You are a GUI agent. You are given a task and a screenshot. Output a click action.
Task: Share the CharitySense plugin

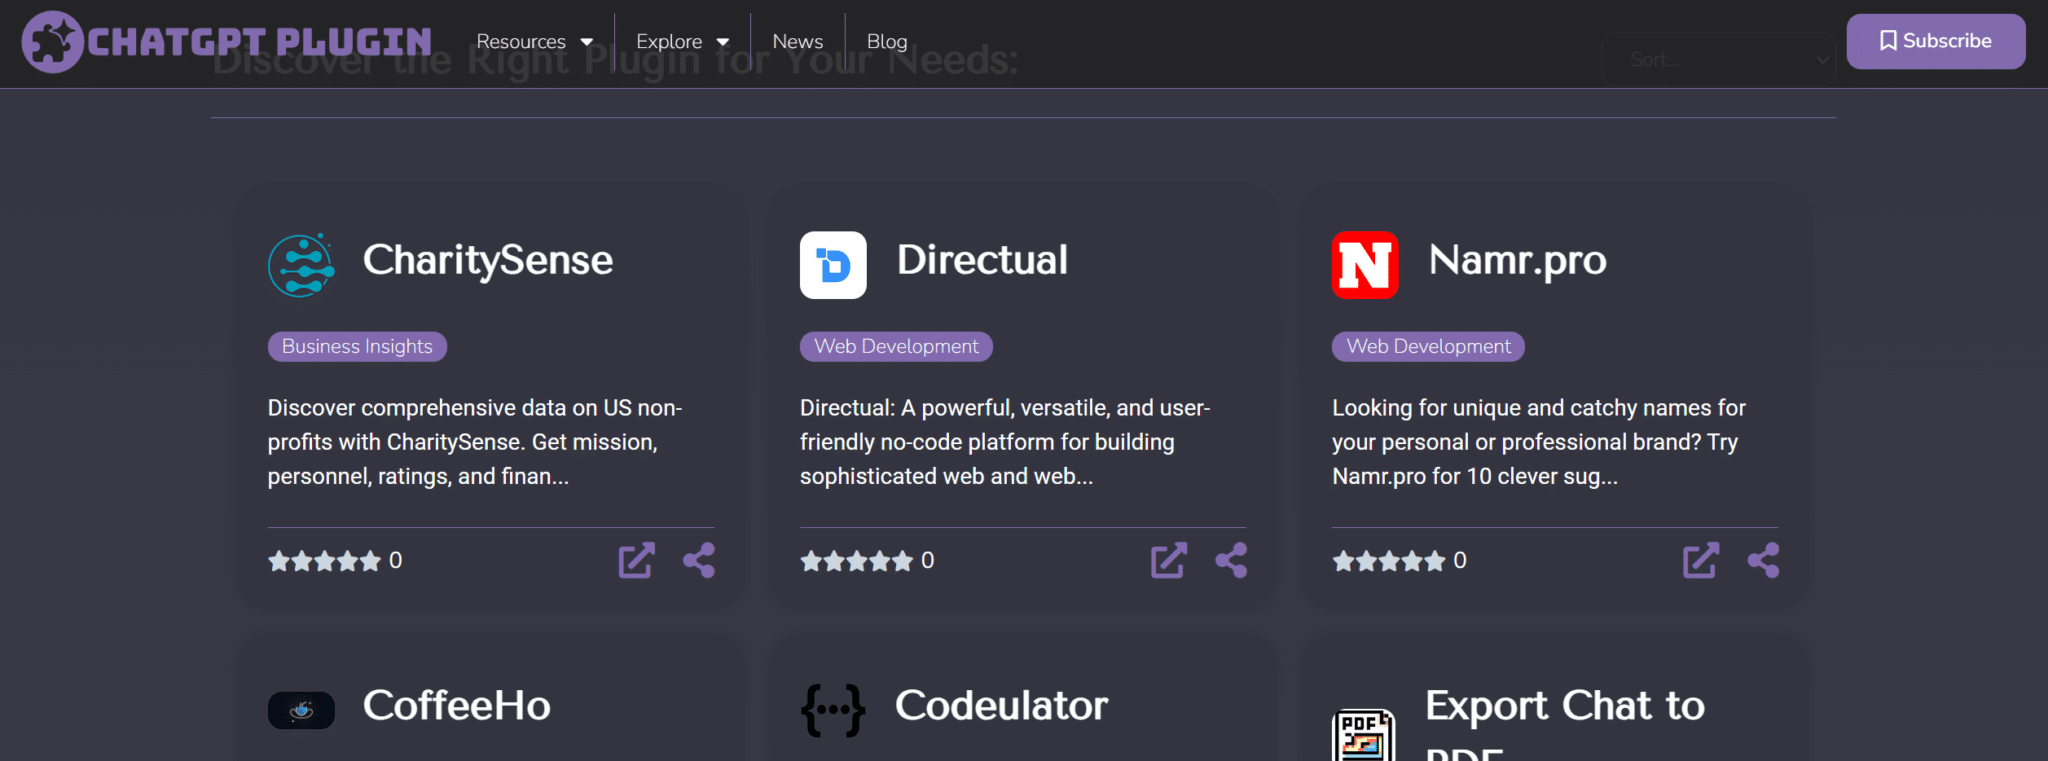(x=699, y=560)
